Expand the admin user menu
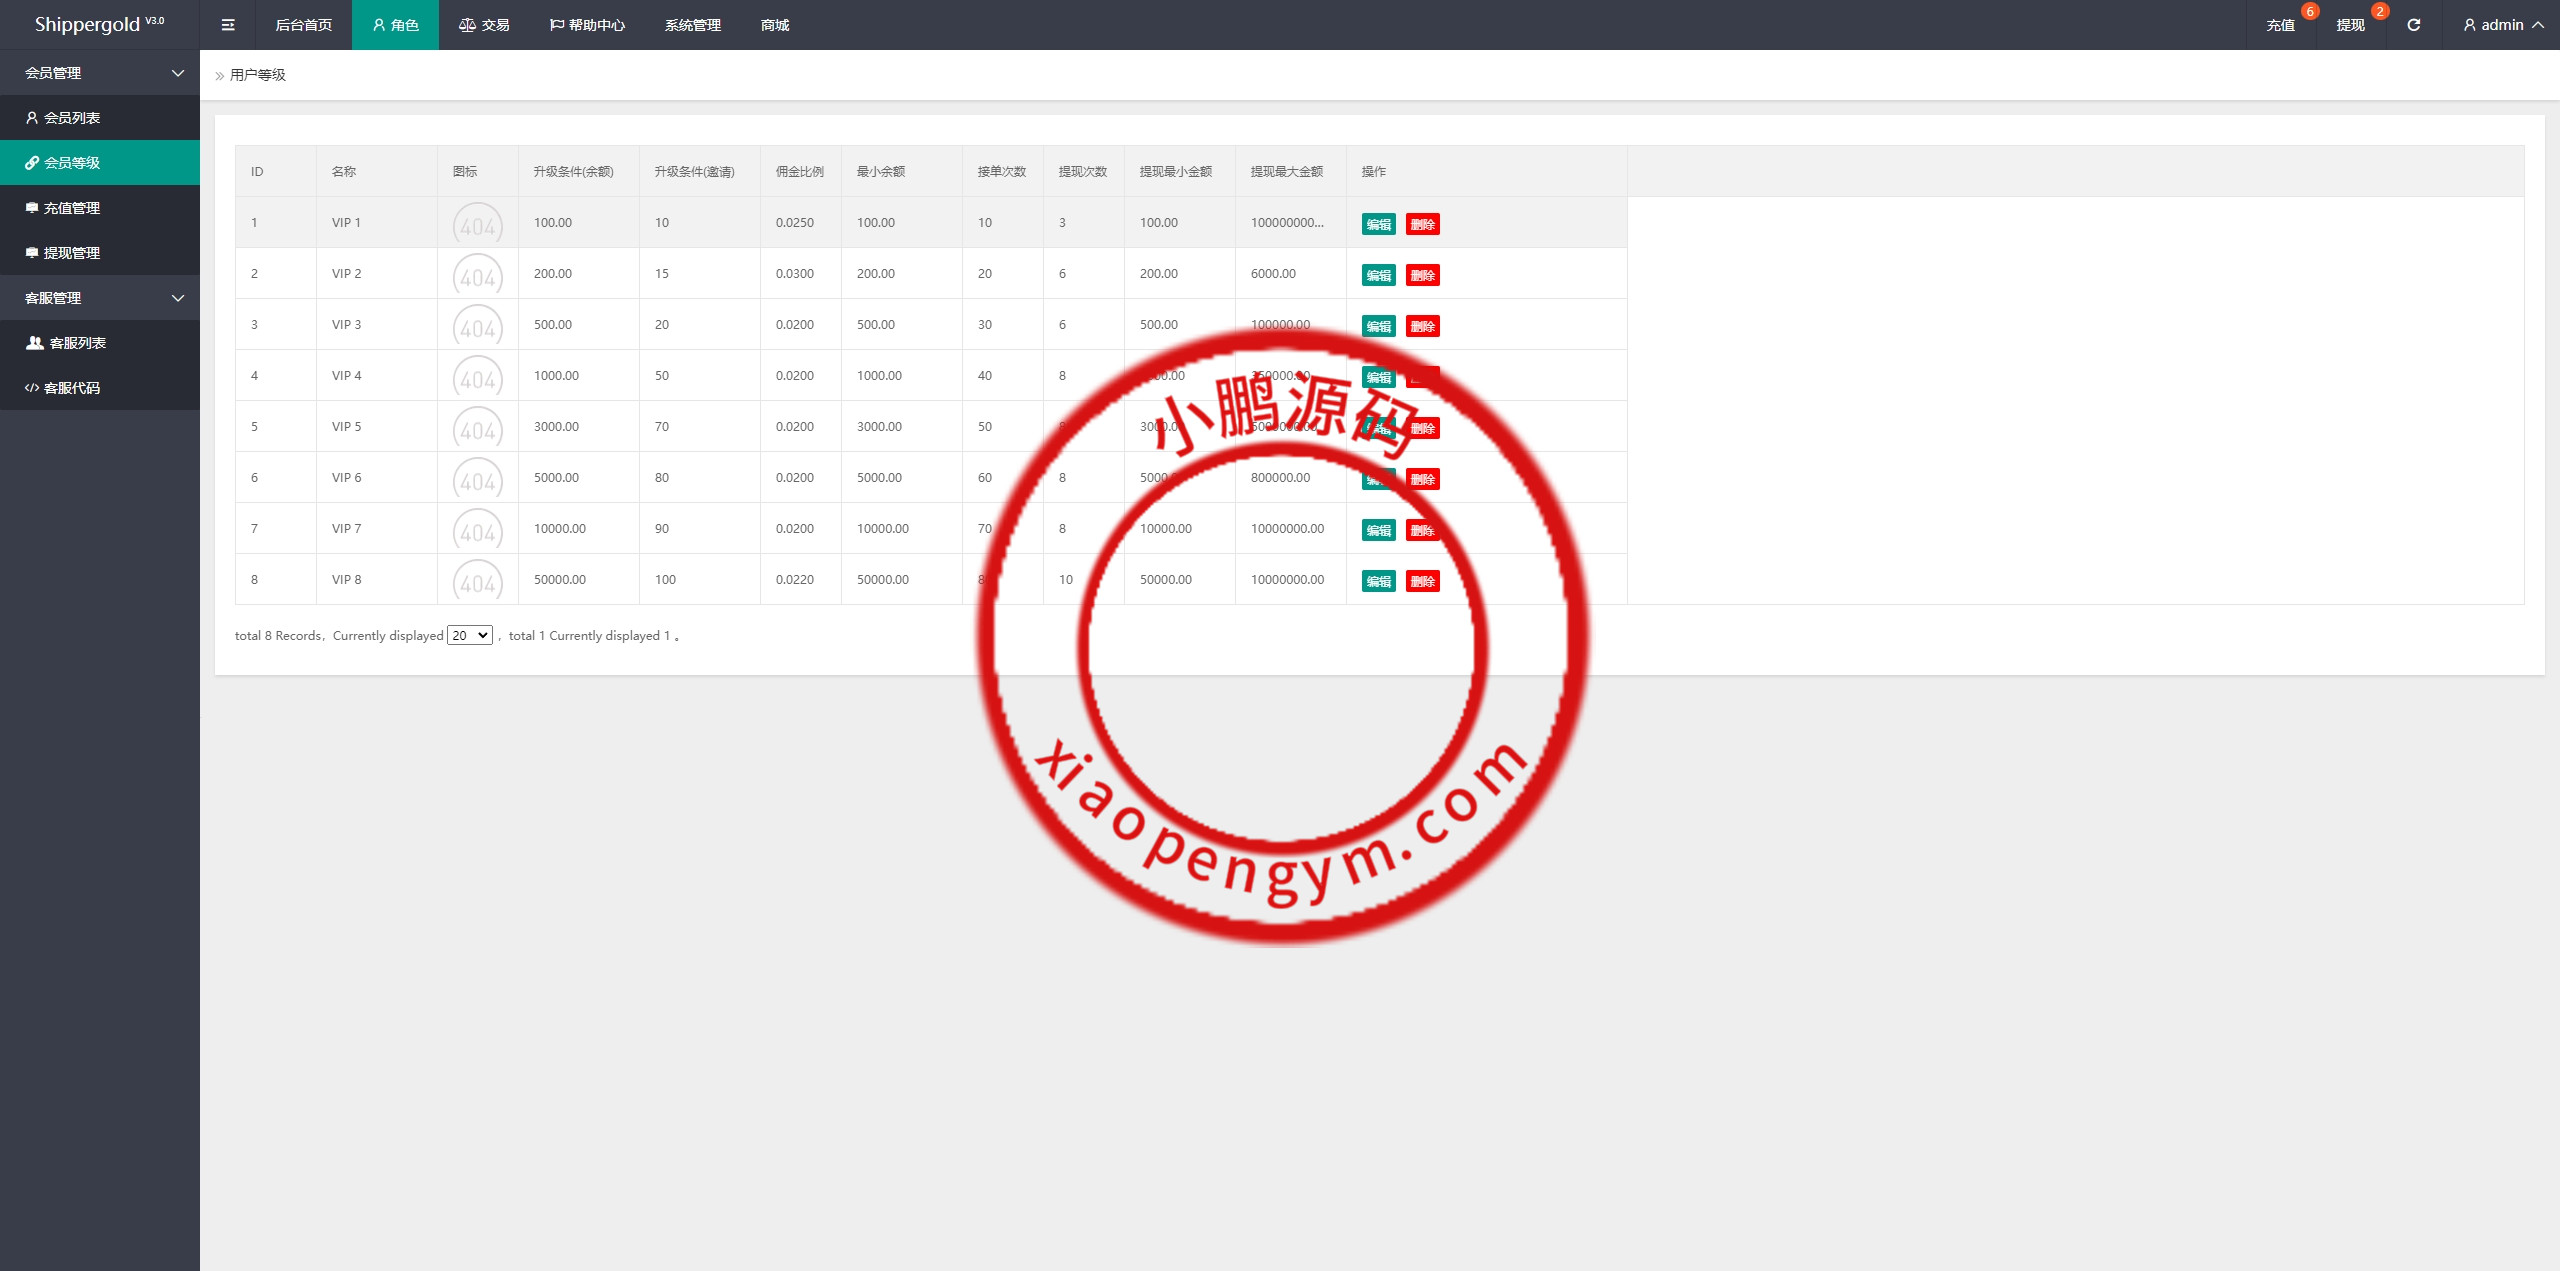 click(x=2503, y=25)
